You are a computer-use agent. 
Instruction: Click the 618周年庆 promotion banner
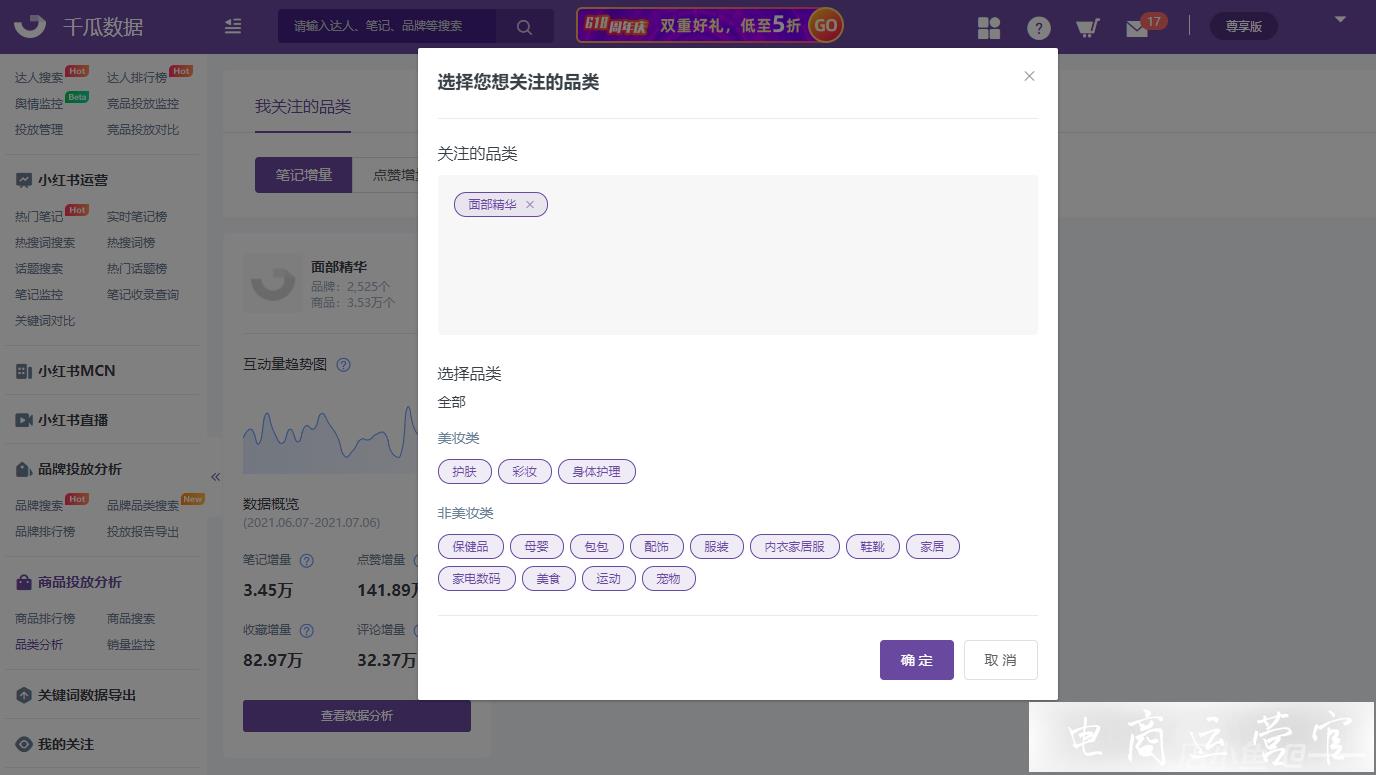point(710,26)
